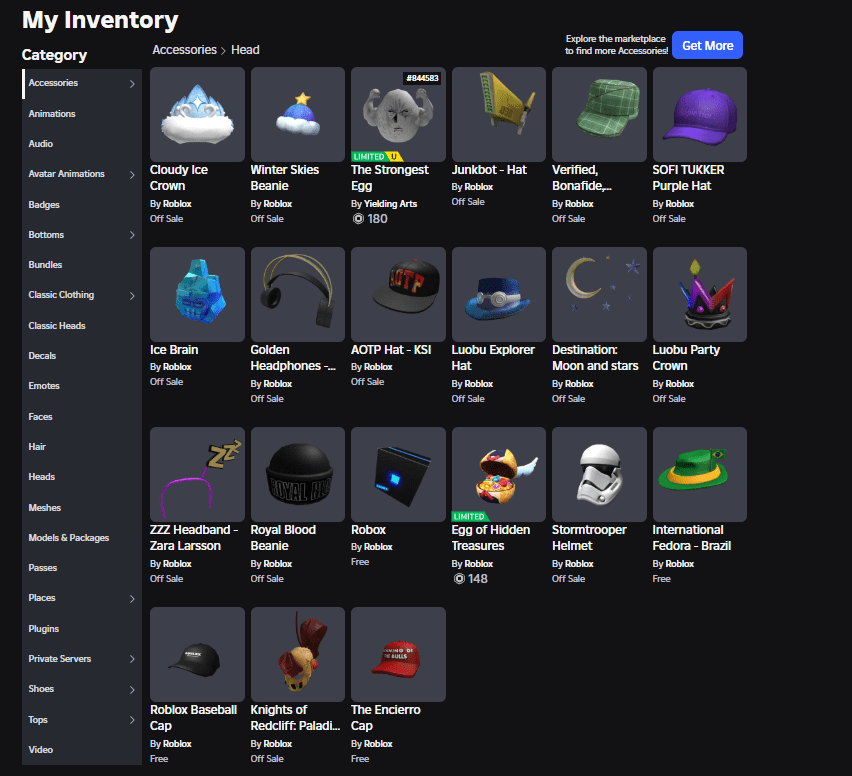Click the Robux icon next to 148
The image size is (852, 776).
pyautogui.click(x=459, y=579)
